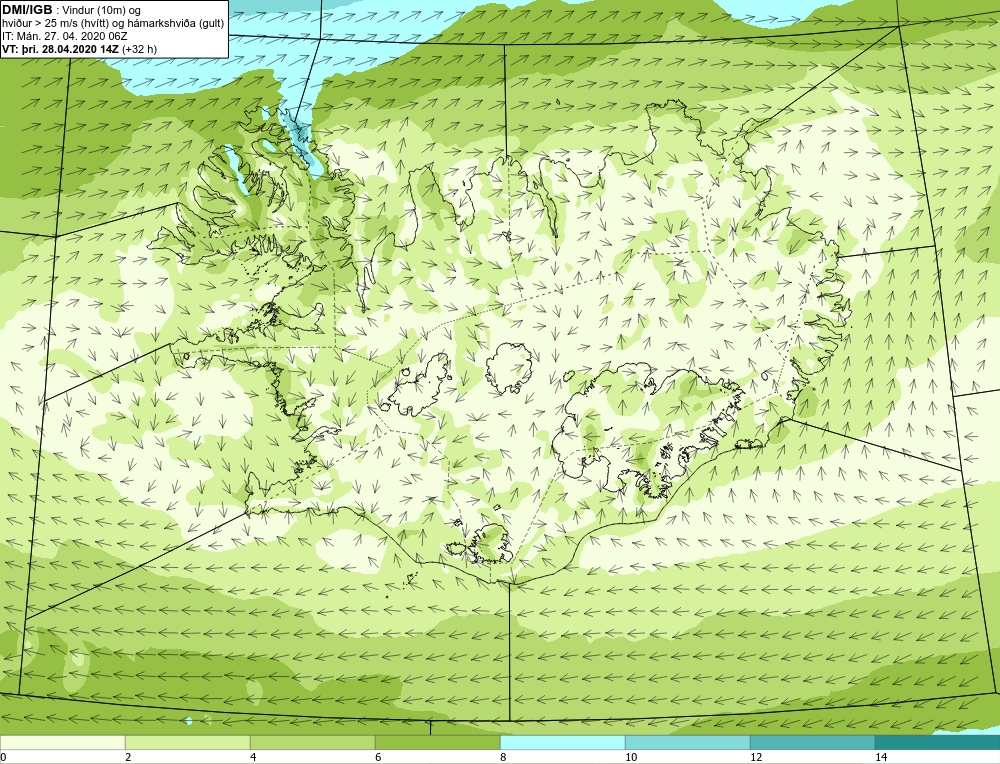Screen dimensions: 1000x764
Task: Click the legend swatch above 14 m/s
Action: click(938, 742)
